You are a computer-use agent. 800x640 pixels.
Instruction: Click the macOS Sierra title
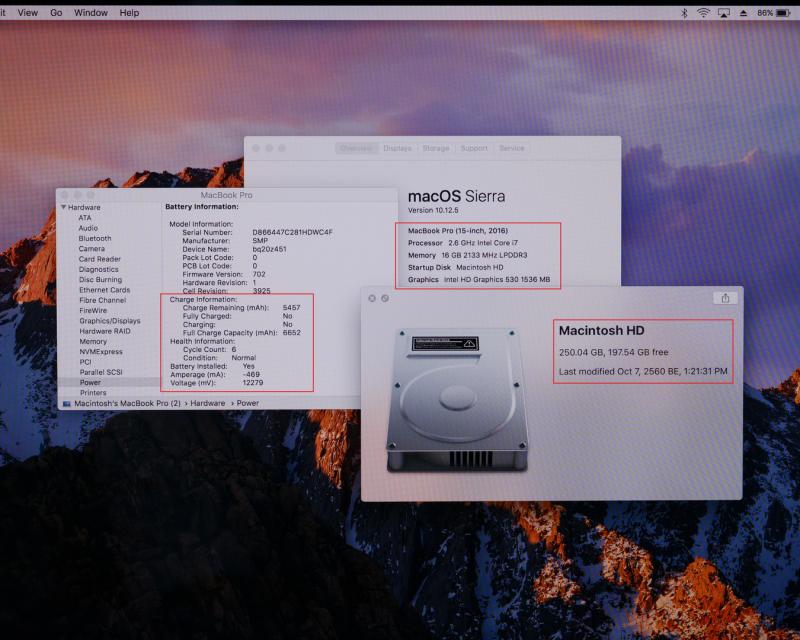(456, 196)
